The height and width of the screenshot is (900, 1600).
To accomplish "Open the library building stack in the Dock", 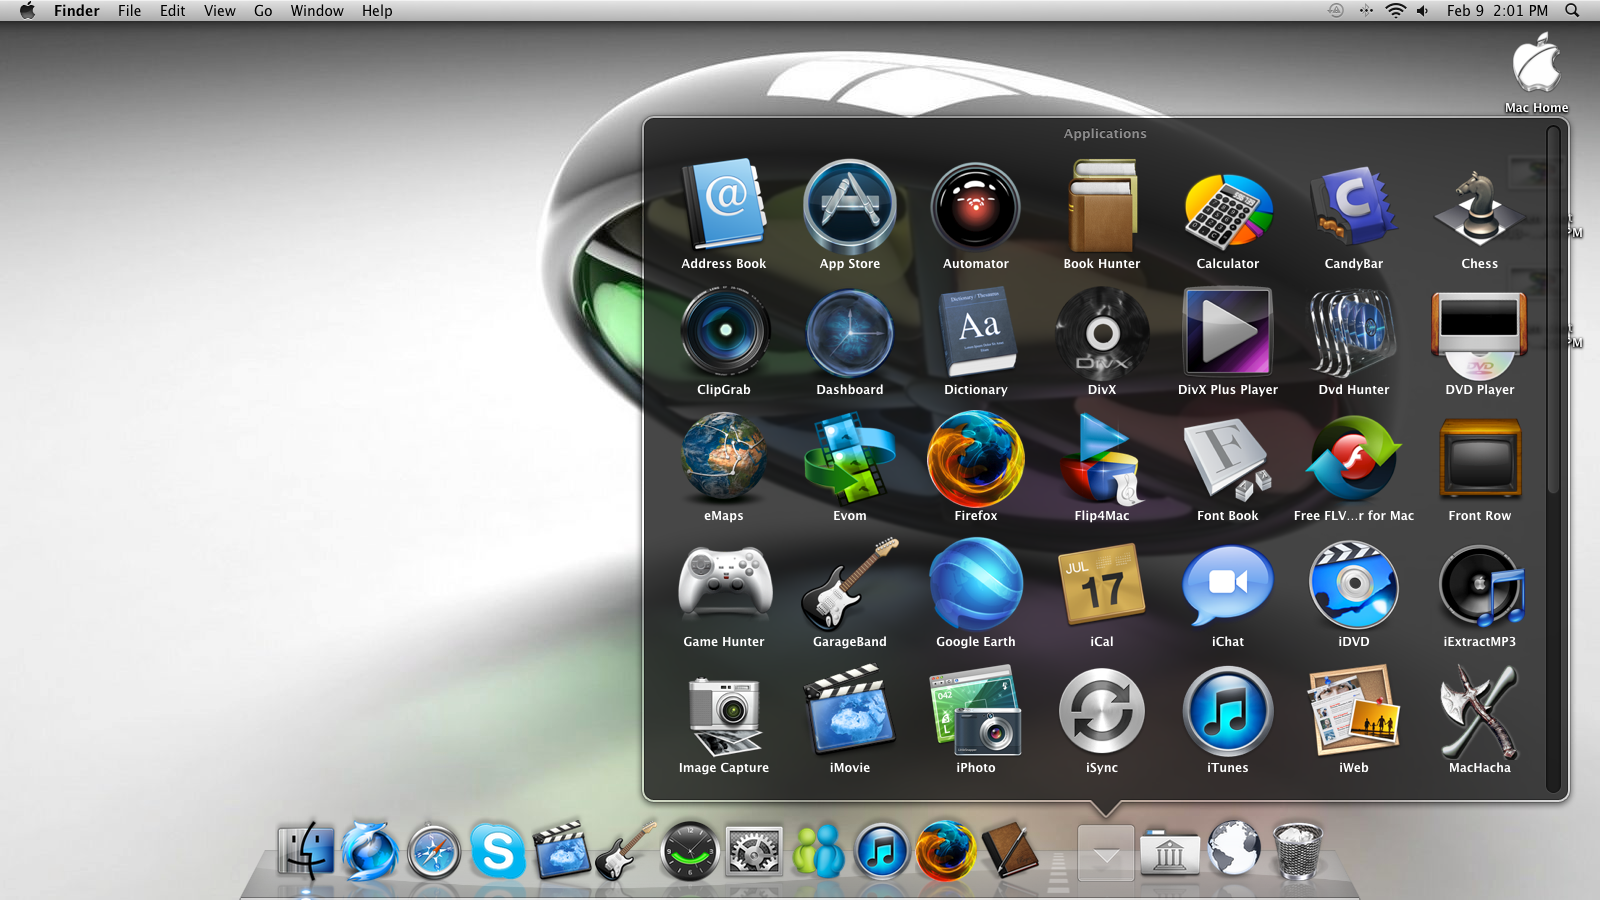I will 1170,853.
